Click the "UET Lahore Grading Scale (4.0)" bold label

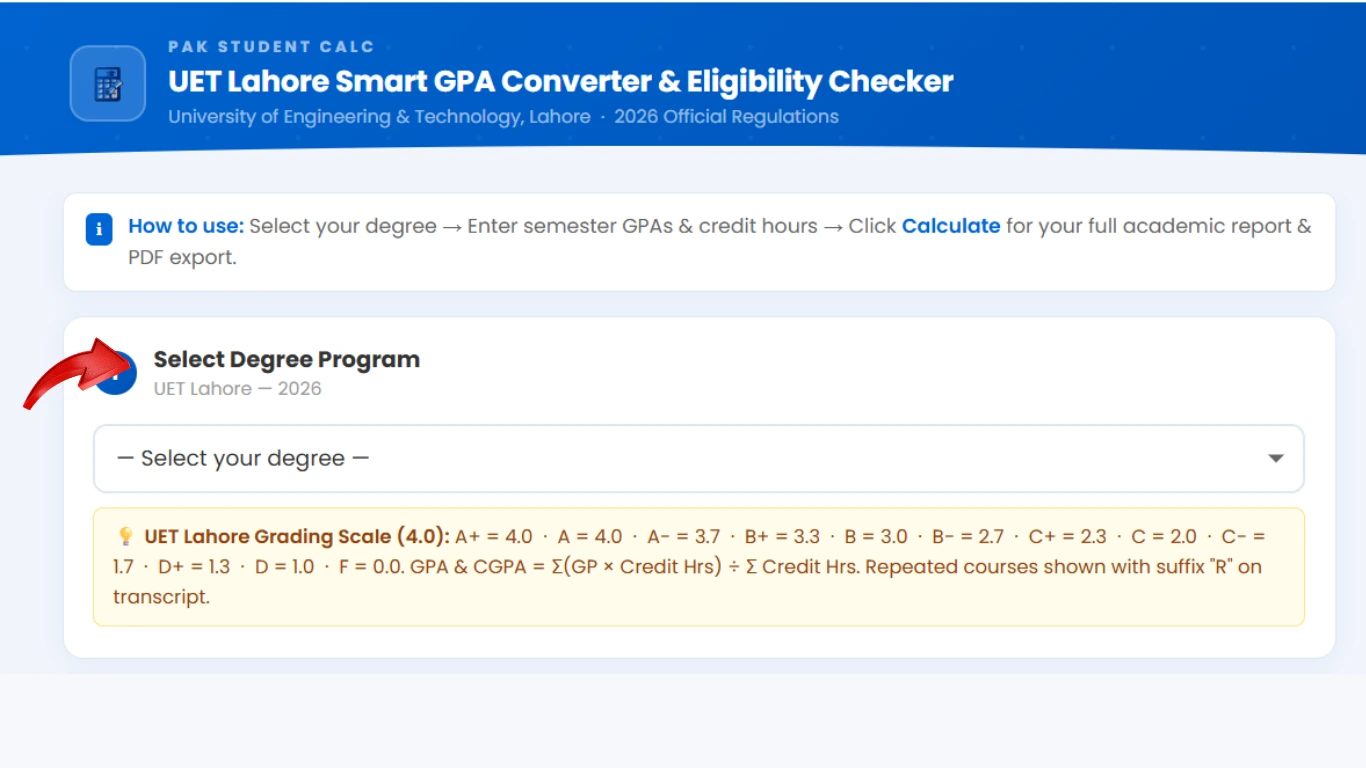tap(297, 537)
